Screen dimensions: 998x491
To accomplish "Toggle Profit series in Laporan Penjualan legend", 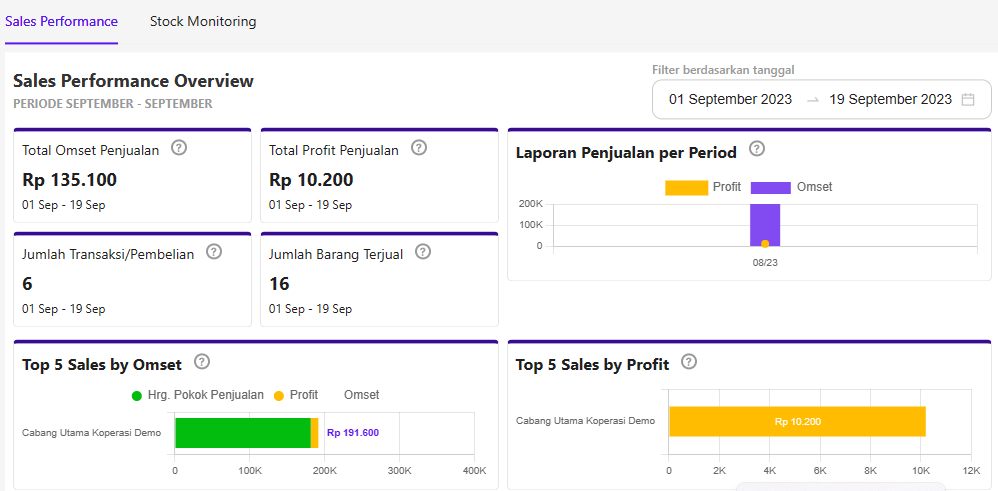I will pyautogui.click(x=702, y=187).
